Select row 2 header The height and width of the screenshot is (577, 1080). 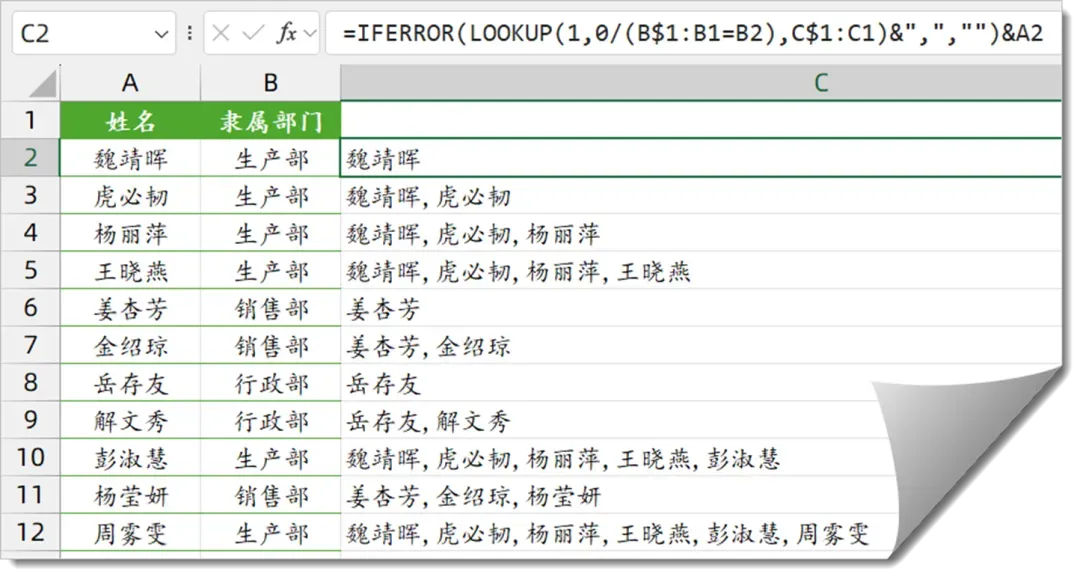30,158
